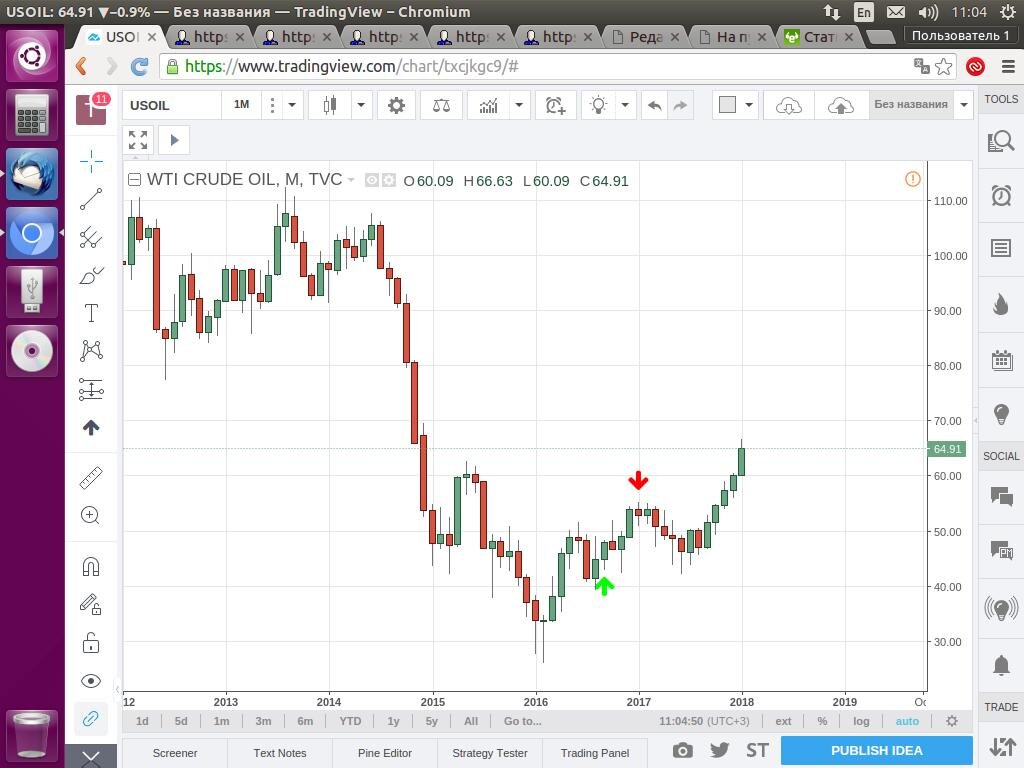1024x768 pixels.
Task: Open the patterns drawing tool
Action: (91, 351)
